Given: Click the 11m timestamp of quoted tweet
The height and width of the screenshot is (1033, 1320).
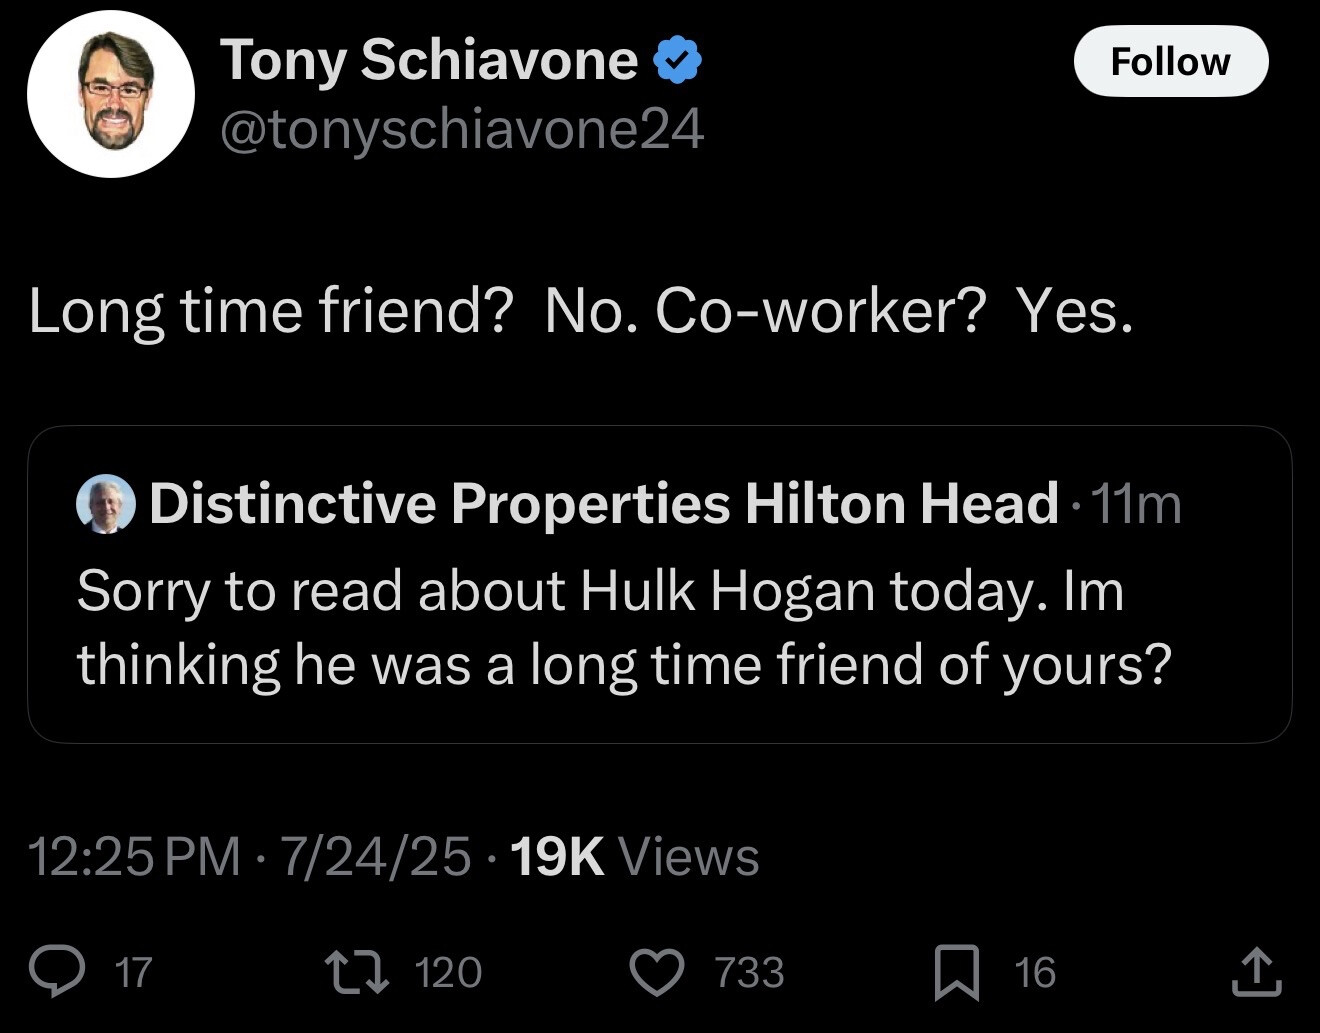Looking at the screenshot, I should pyautogui.click(x=1136, y=504).
